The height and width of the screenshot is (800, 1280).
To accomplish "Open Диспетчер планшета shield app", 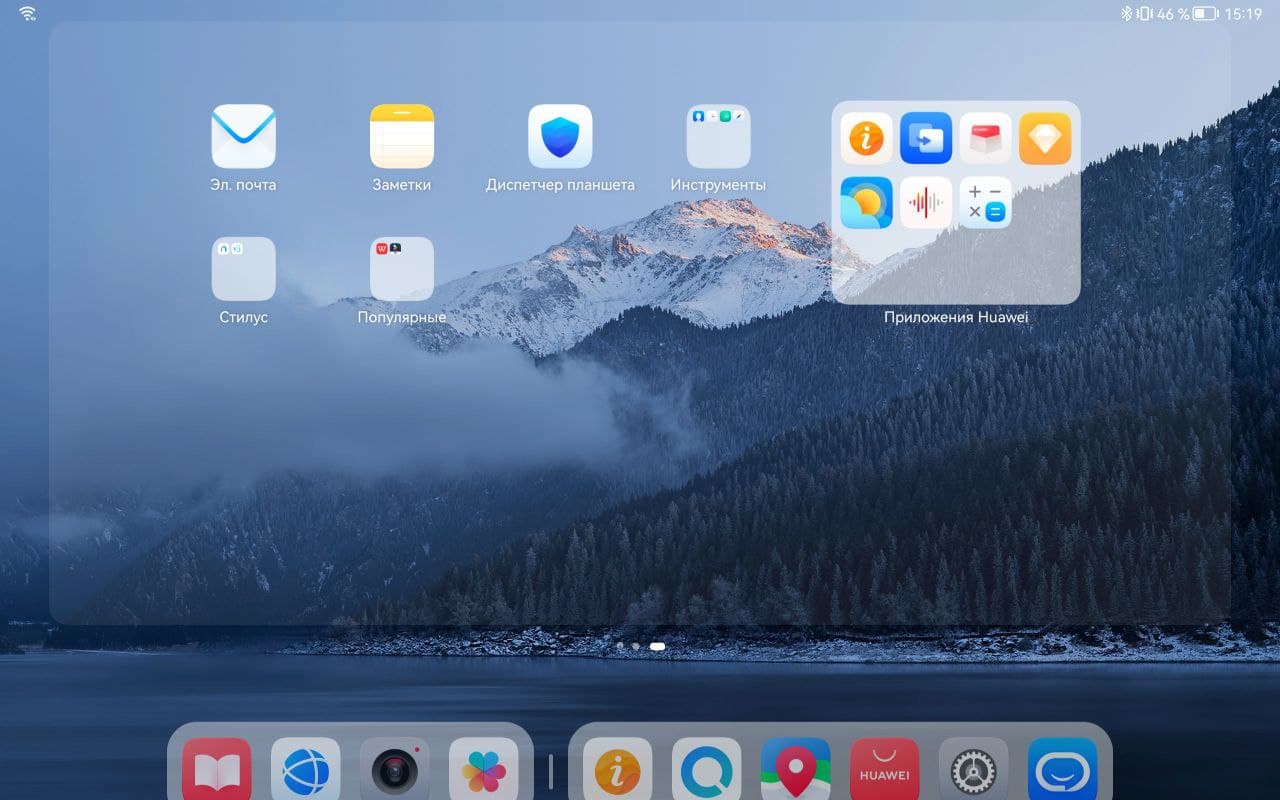I will pos(560,136).
